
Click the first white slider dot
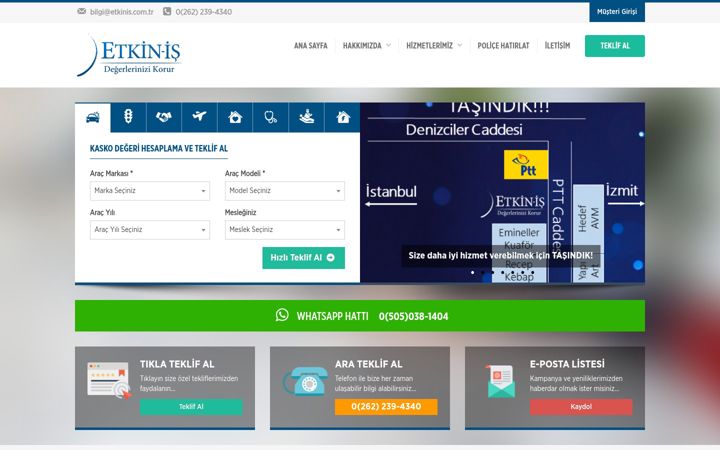[472, 272]
